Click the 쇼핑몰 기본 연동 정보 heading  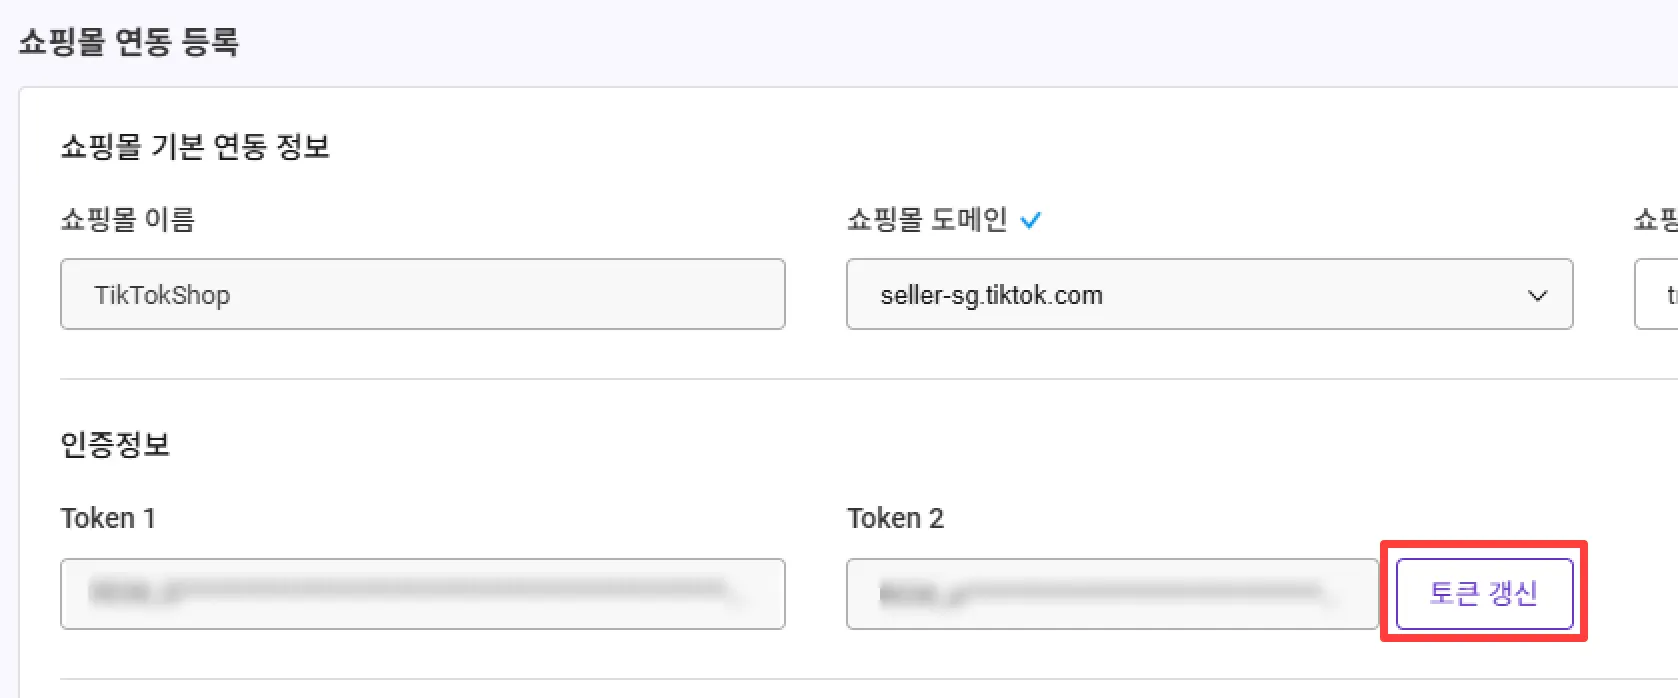[x=195, y=147]
